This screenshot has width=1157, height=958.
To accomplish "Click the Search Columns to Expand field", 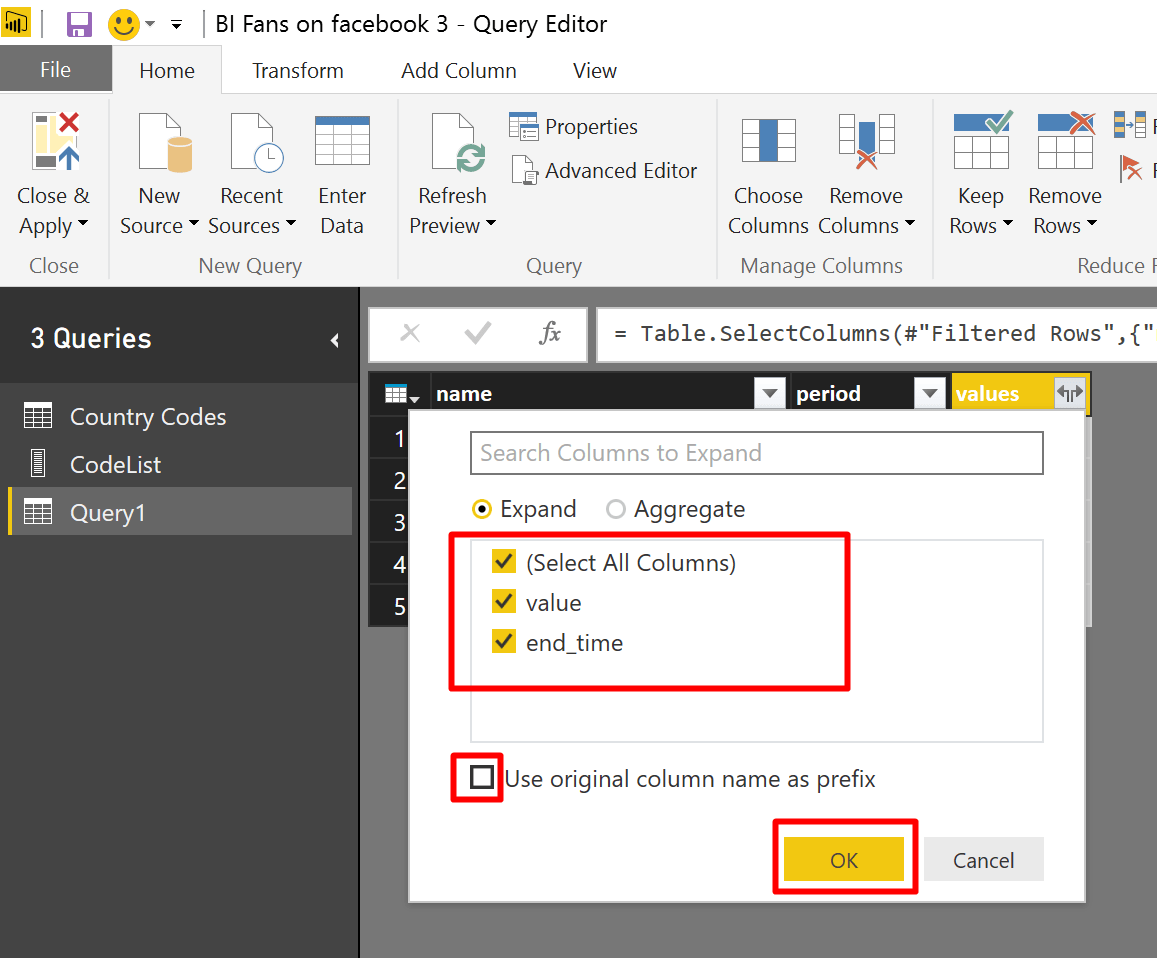I will [757, 453].
